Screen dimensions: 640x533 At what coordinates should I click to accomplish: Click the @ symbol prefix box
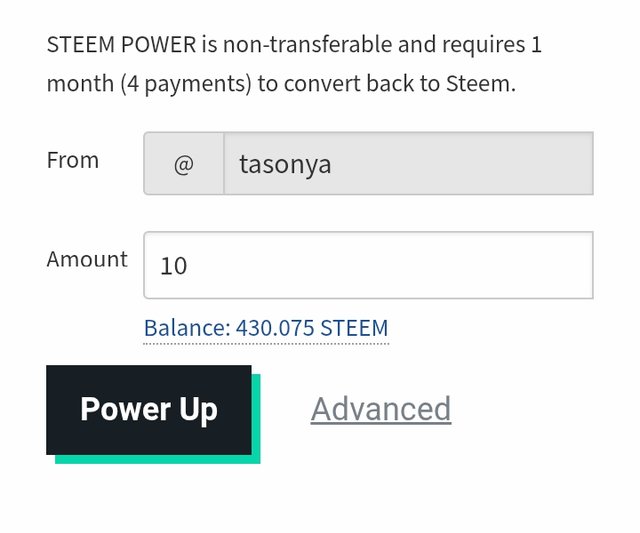pos(184,163)
